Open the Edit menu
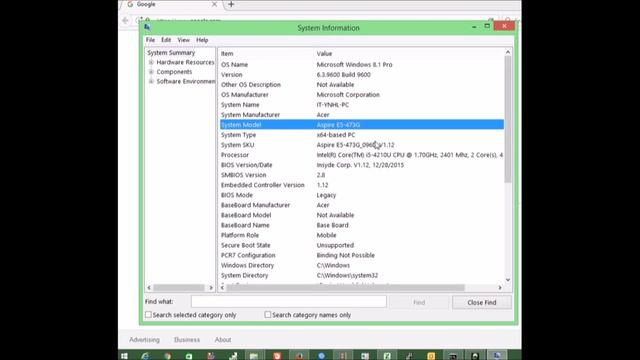640x360 pixels. (x=166, y=40)
